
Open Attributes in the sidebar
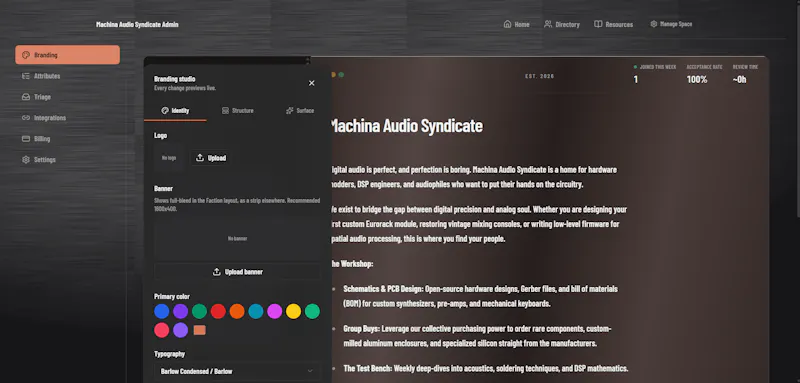(x=67, y=76)
